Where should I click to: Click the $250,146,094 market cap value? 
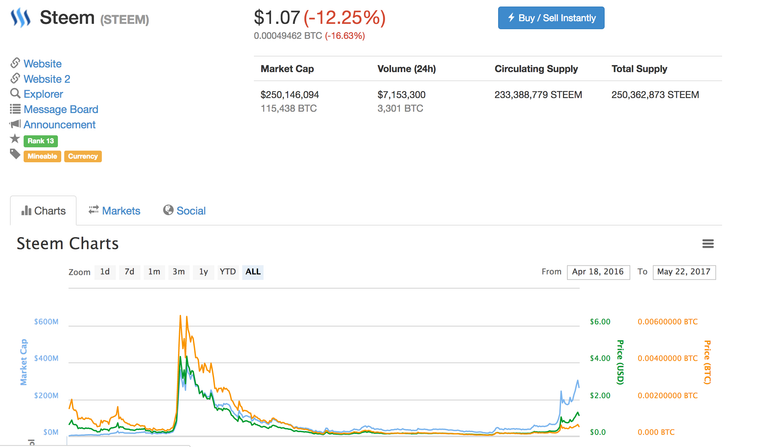[x=289, y=94]
